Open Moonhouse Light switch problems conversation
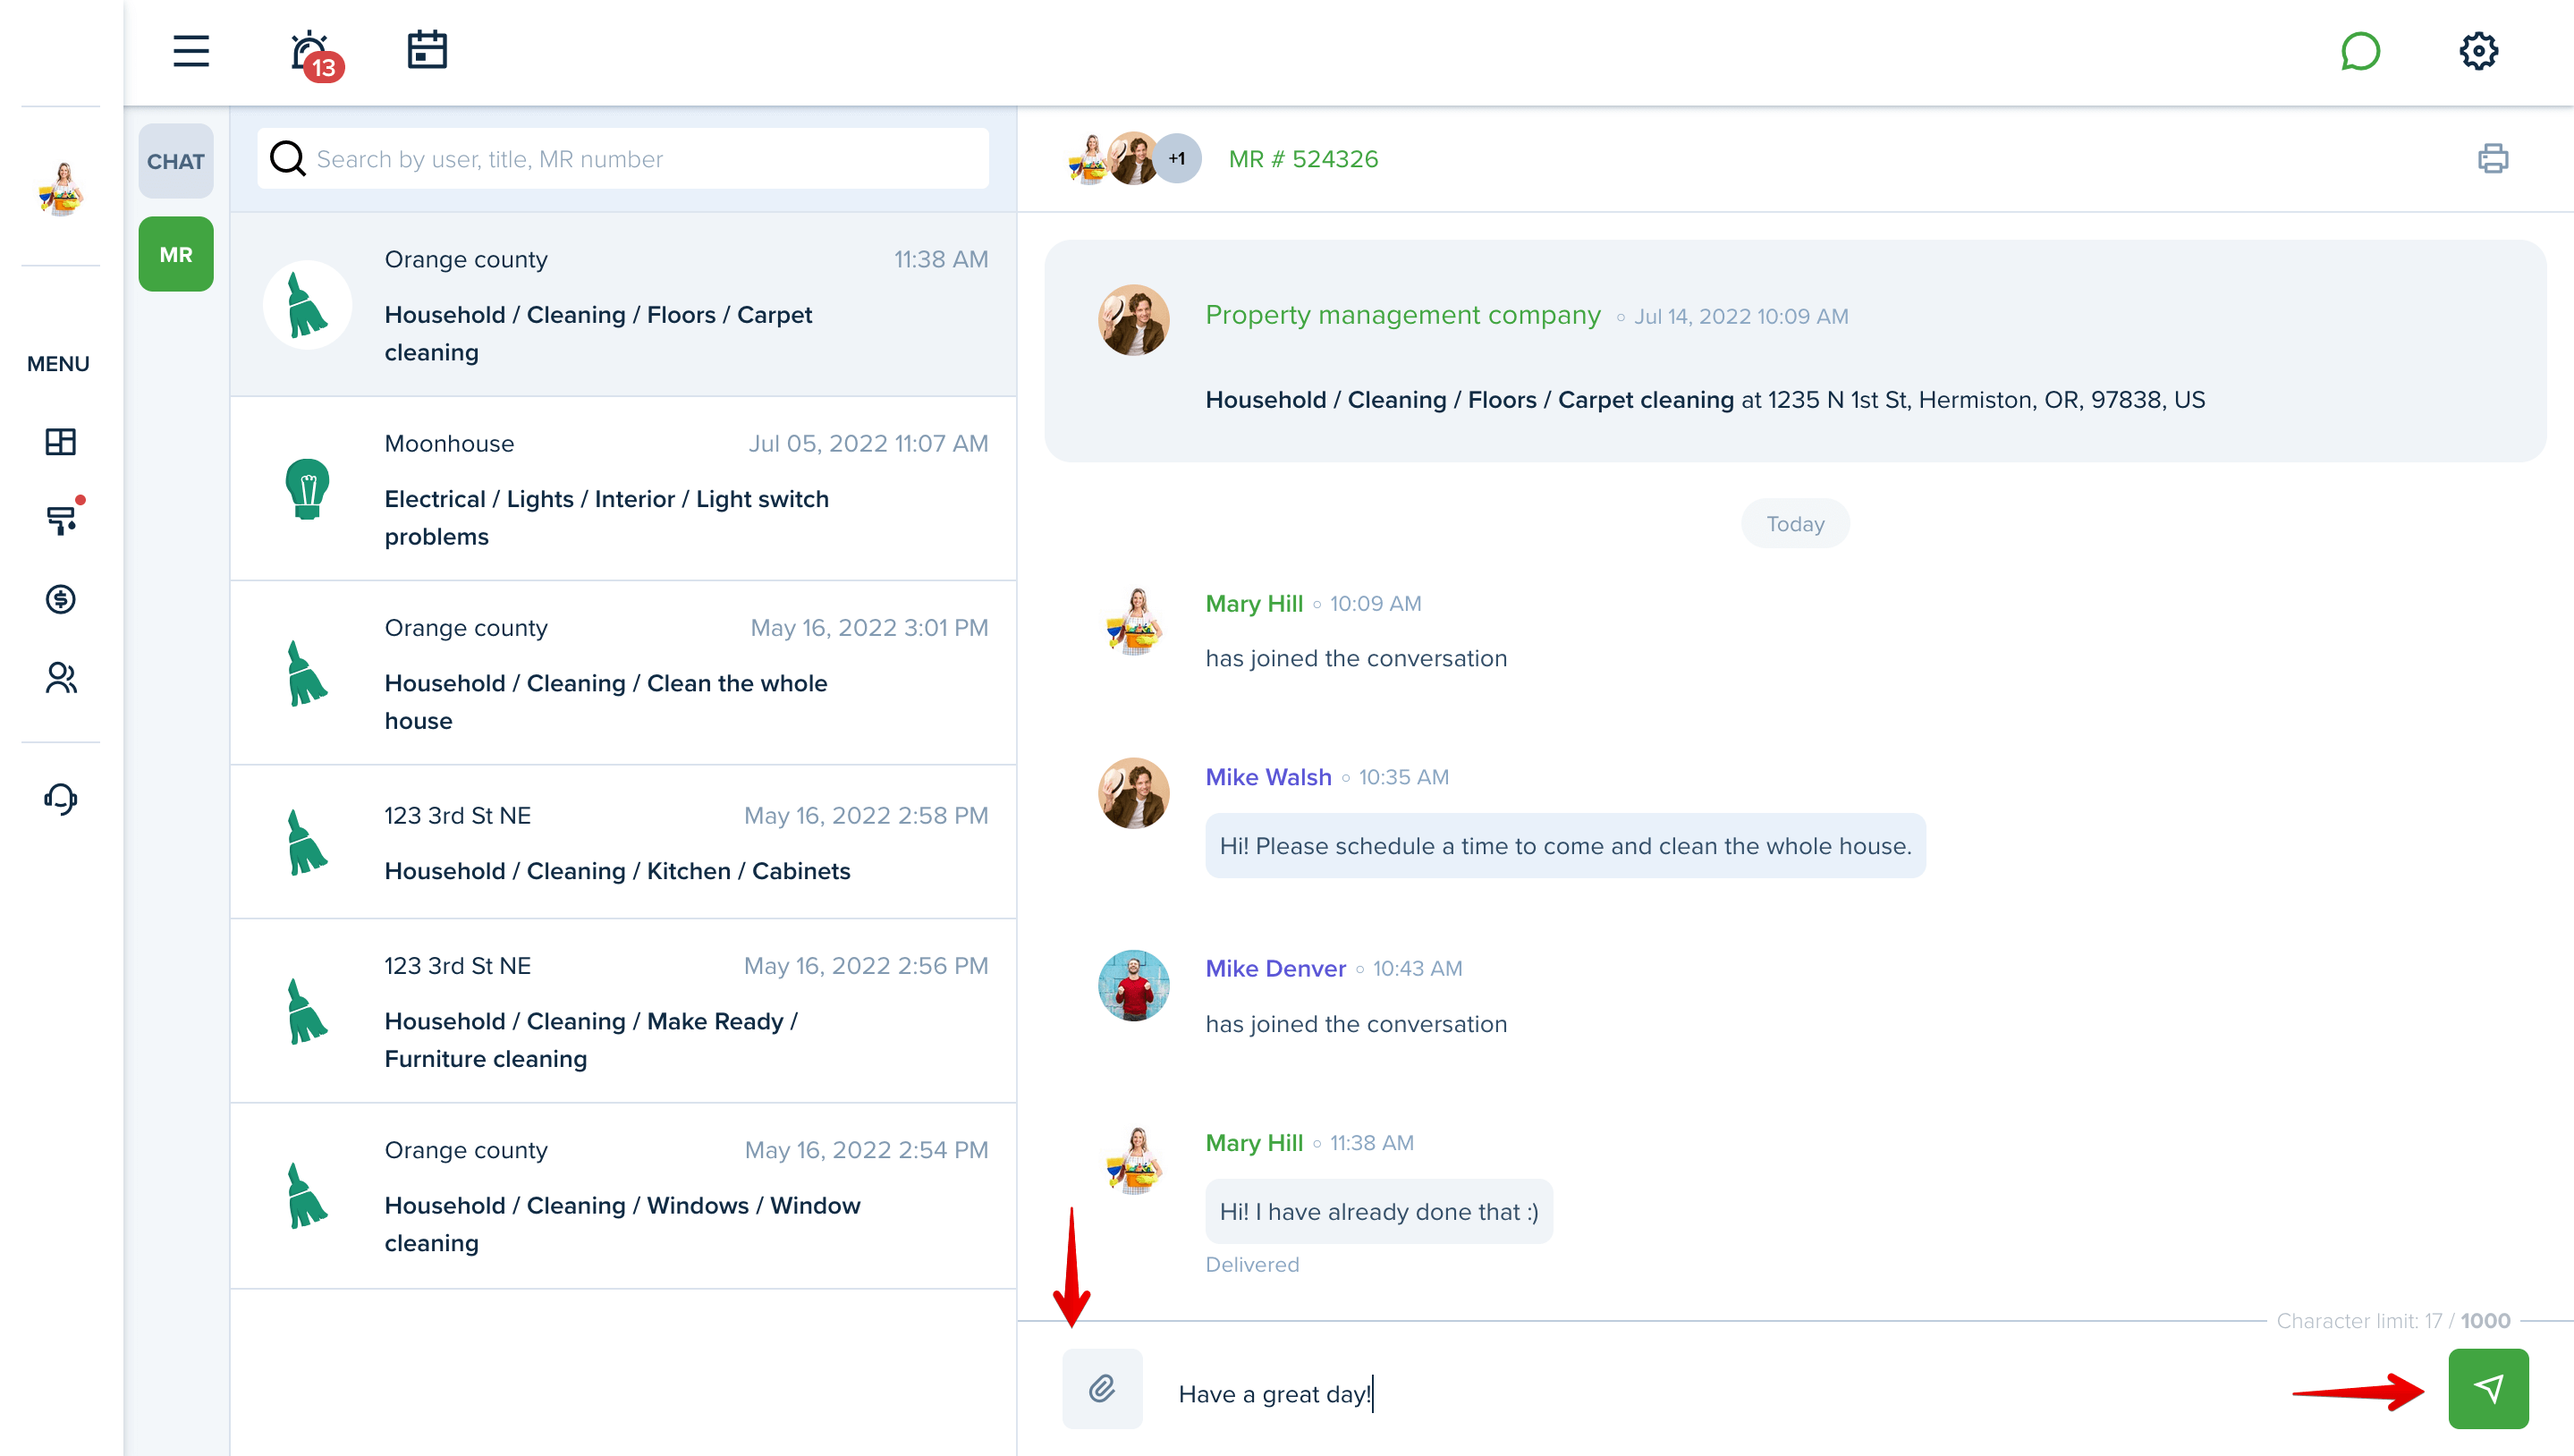Image resolution: width=2574 pixels, height=1456 pixels. (623, 489)
